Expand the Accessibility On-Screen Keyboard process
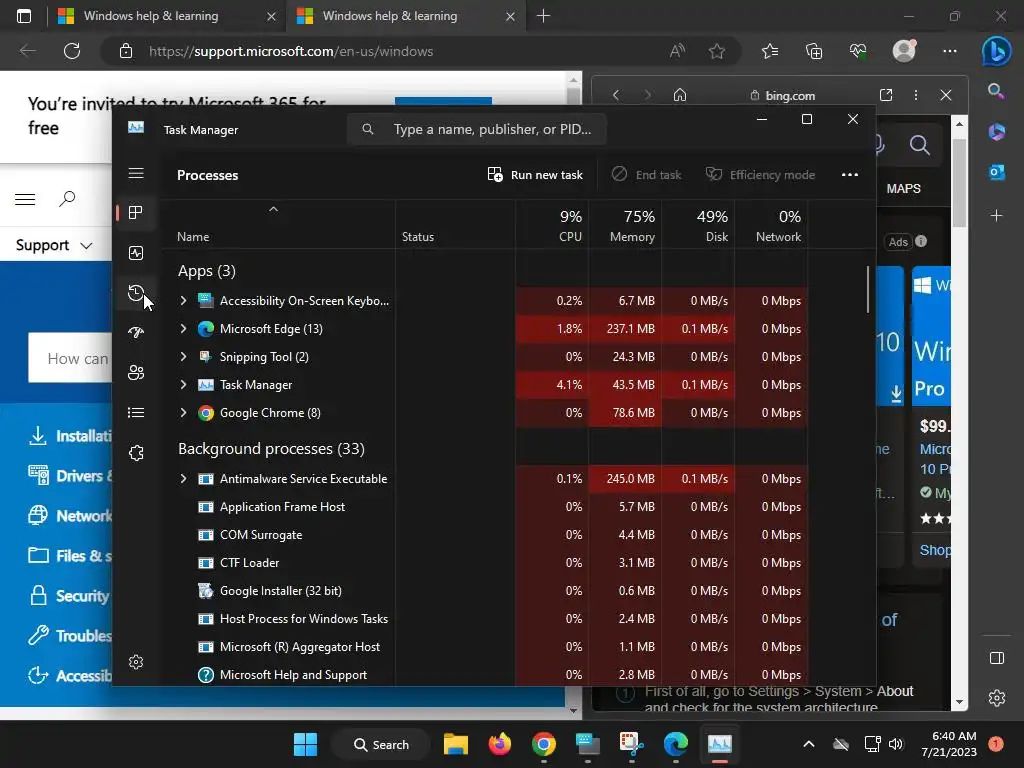 [184, 300]
